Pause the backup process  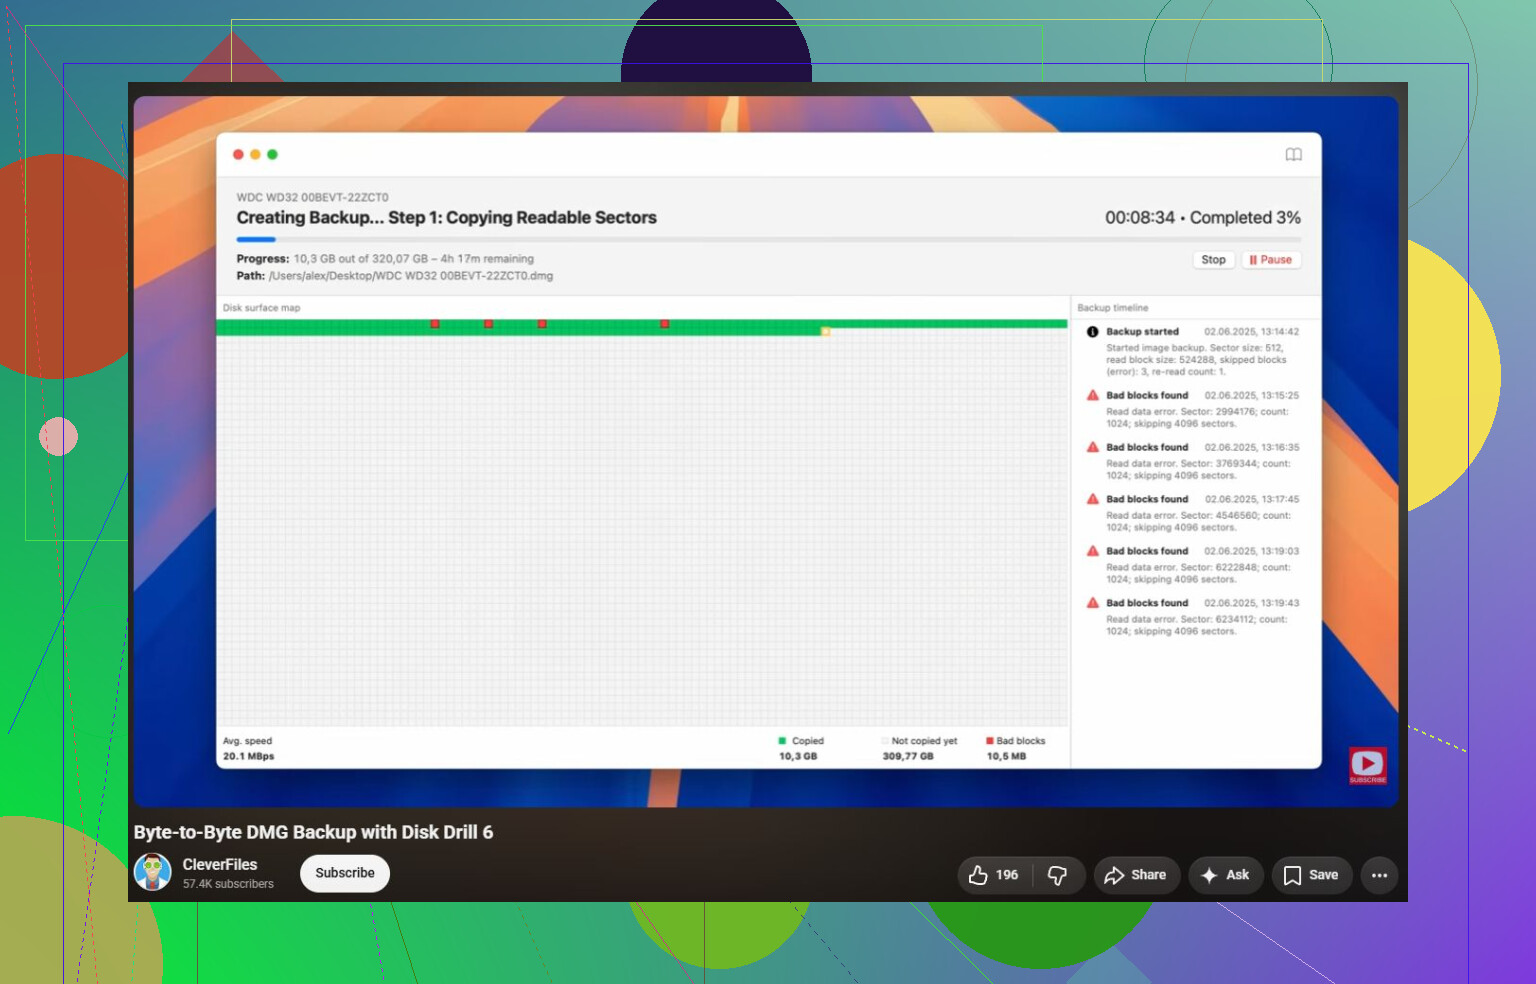1271,260
